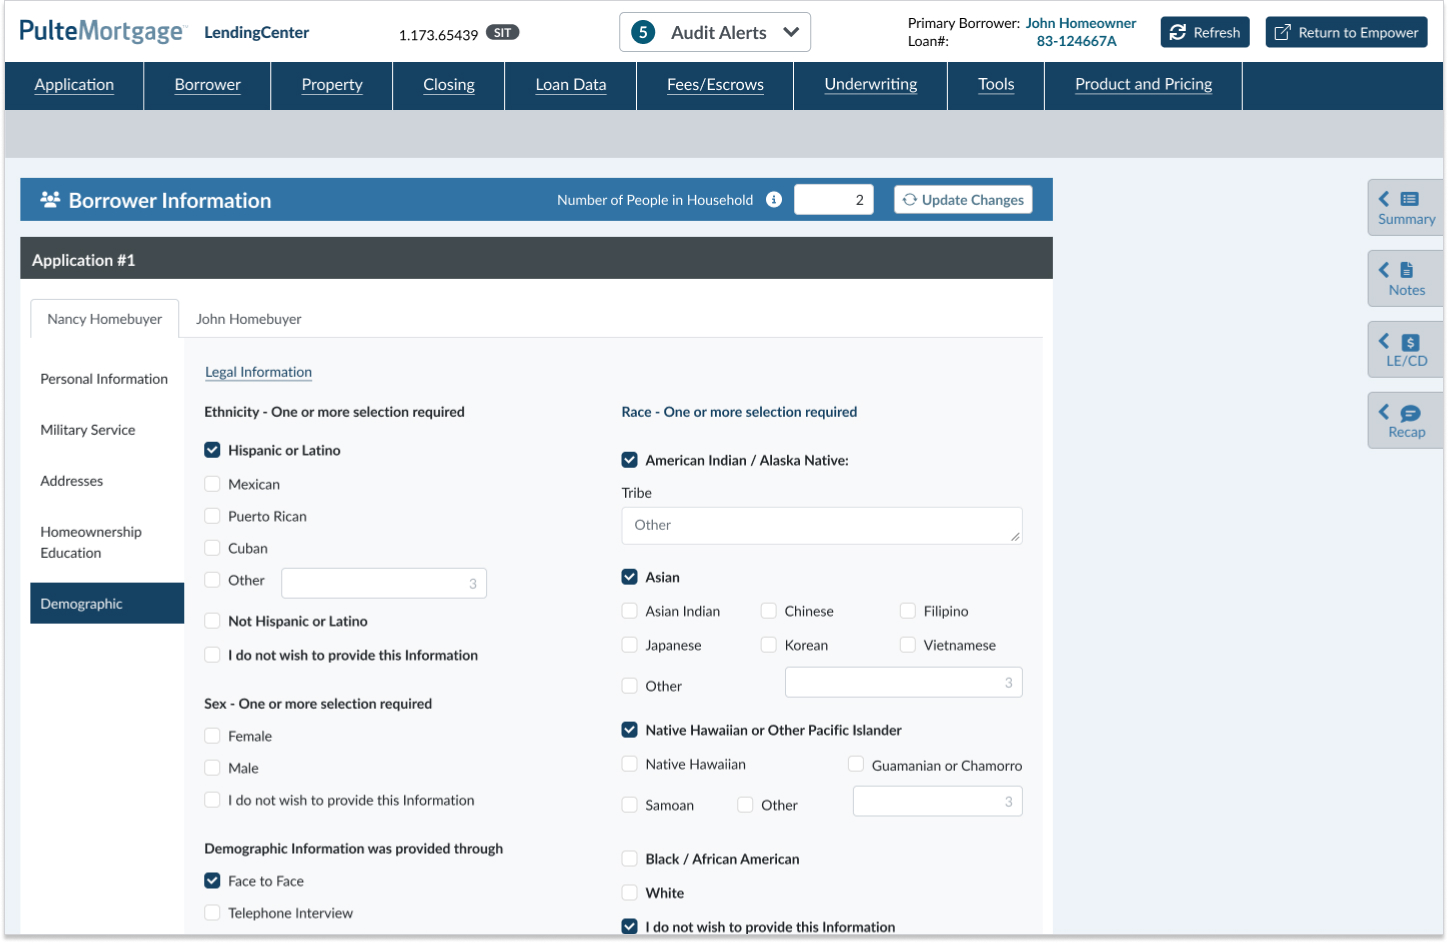The image size is (1448, 943).
Task: Click the Tribe text field
Action: click(x=821, y=526)
